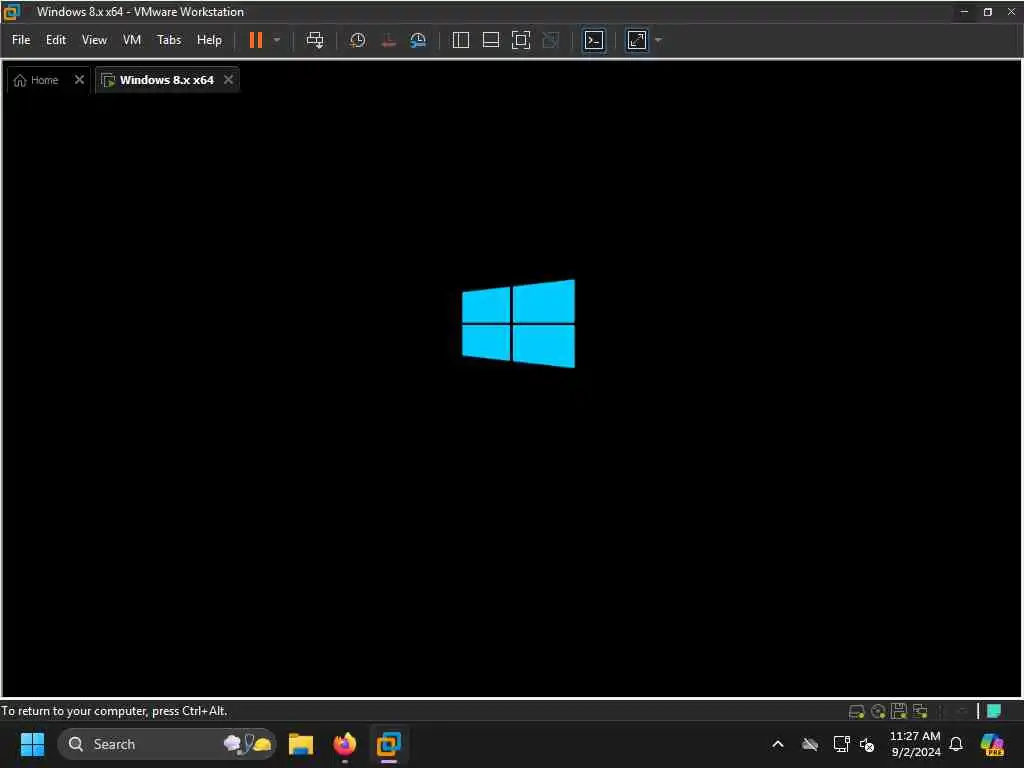Click the hard disk device status icon

click(x=856, y=711)
